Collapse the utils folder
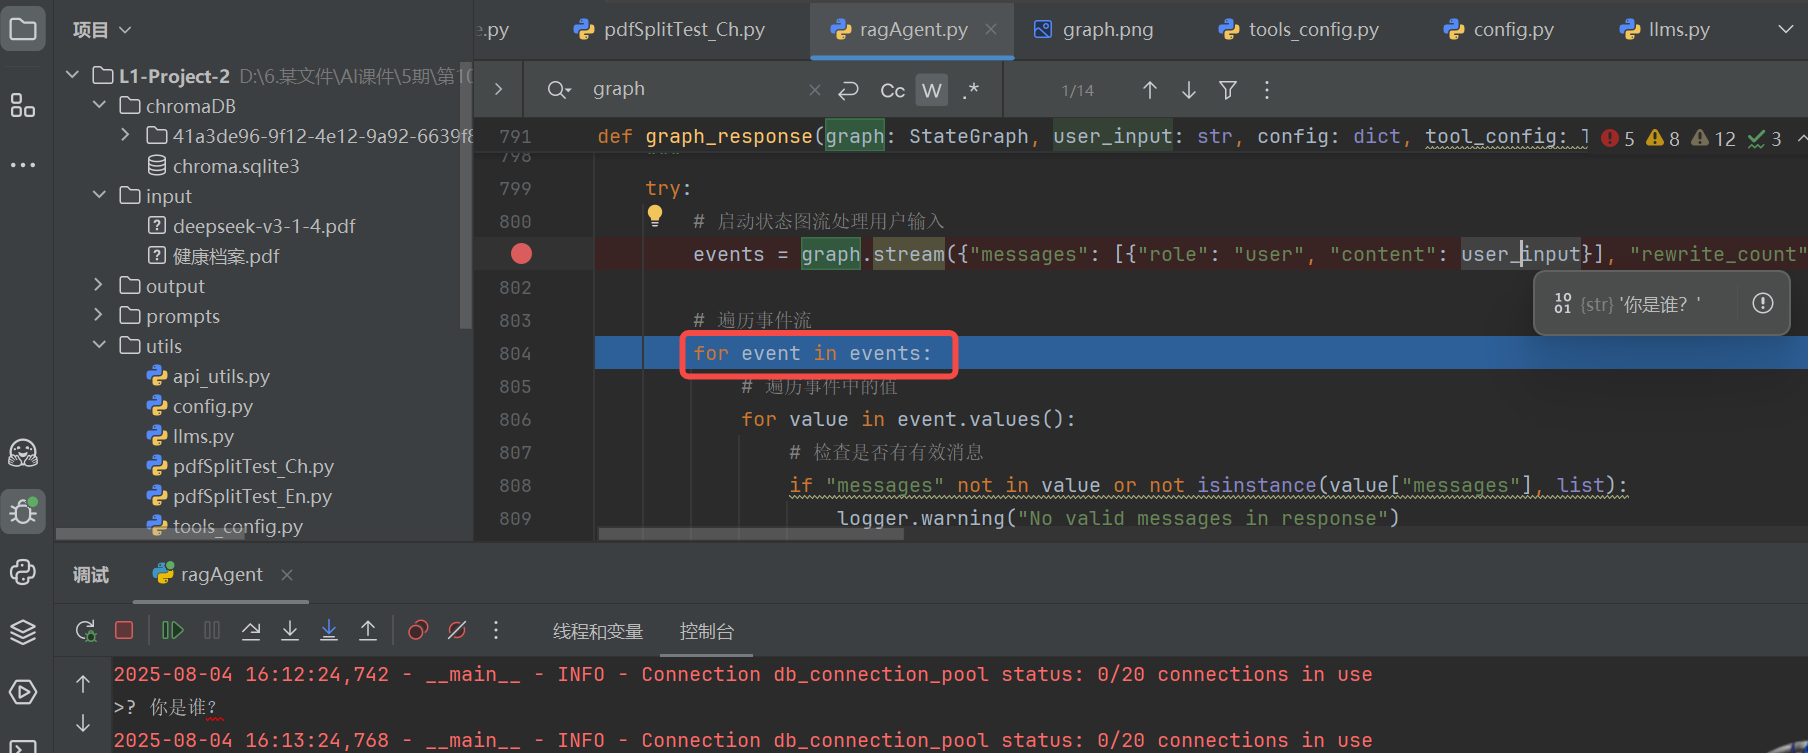1808x753 pixels. (99, 345)
